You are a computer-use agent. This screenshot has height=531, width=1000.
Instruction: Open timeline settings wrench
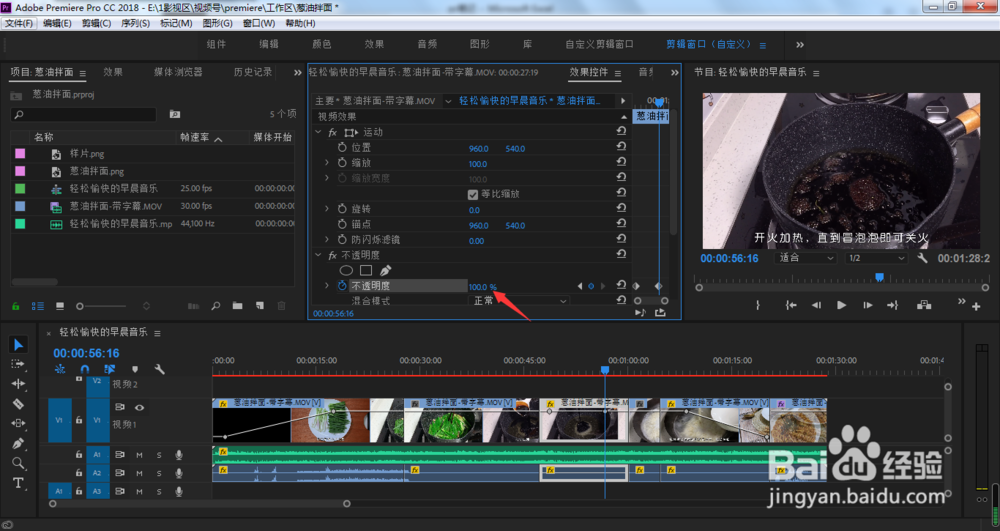point(159,369)
